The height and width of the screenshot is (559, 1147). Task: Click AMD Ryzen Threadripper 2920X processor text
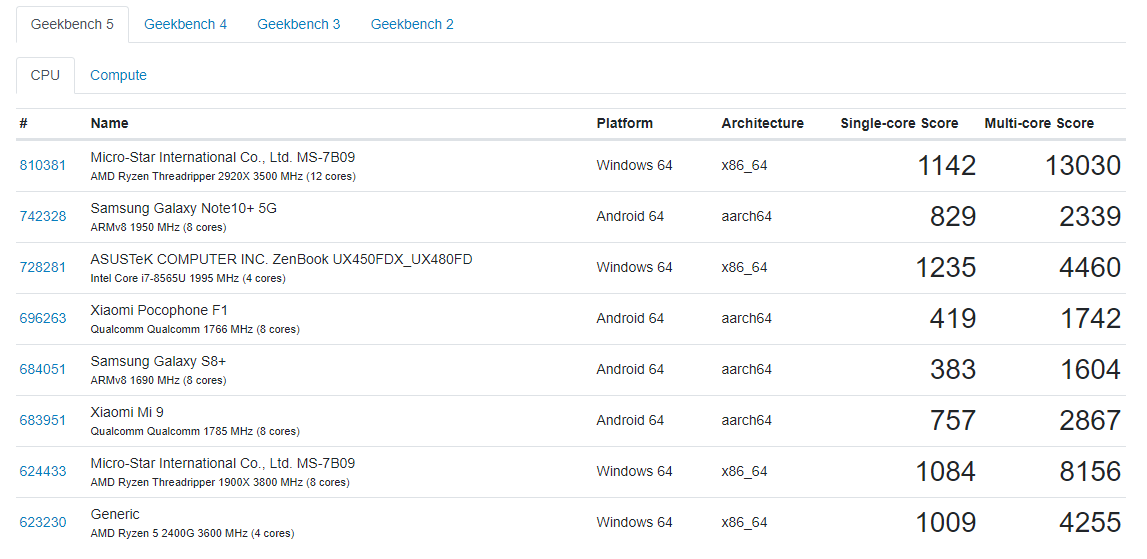223,177
